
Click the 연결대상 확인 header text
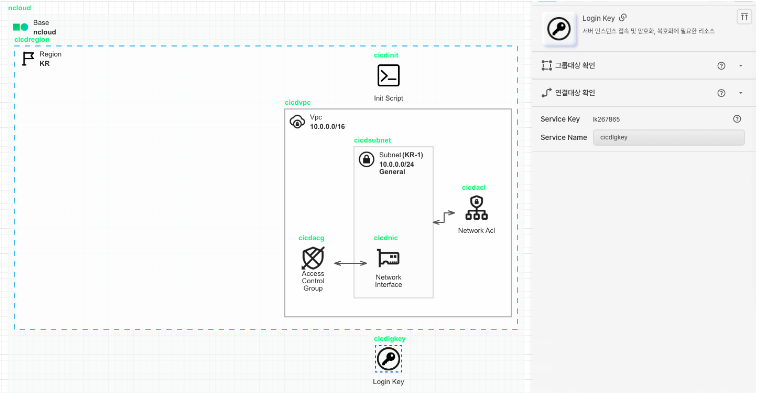coord(575,93)
